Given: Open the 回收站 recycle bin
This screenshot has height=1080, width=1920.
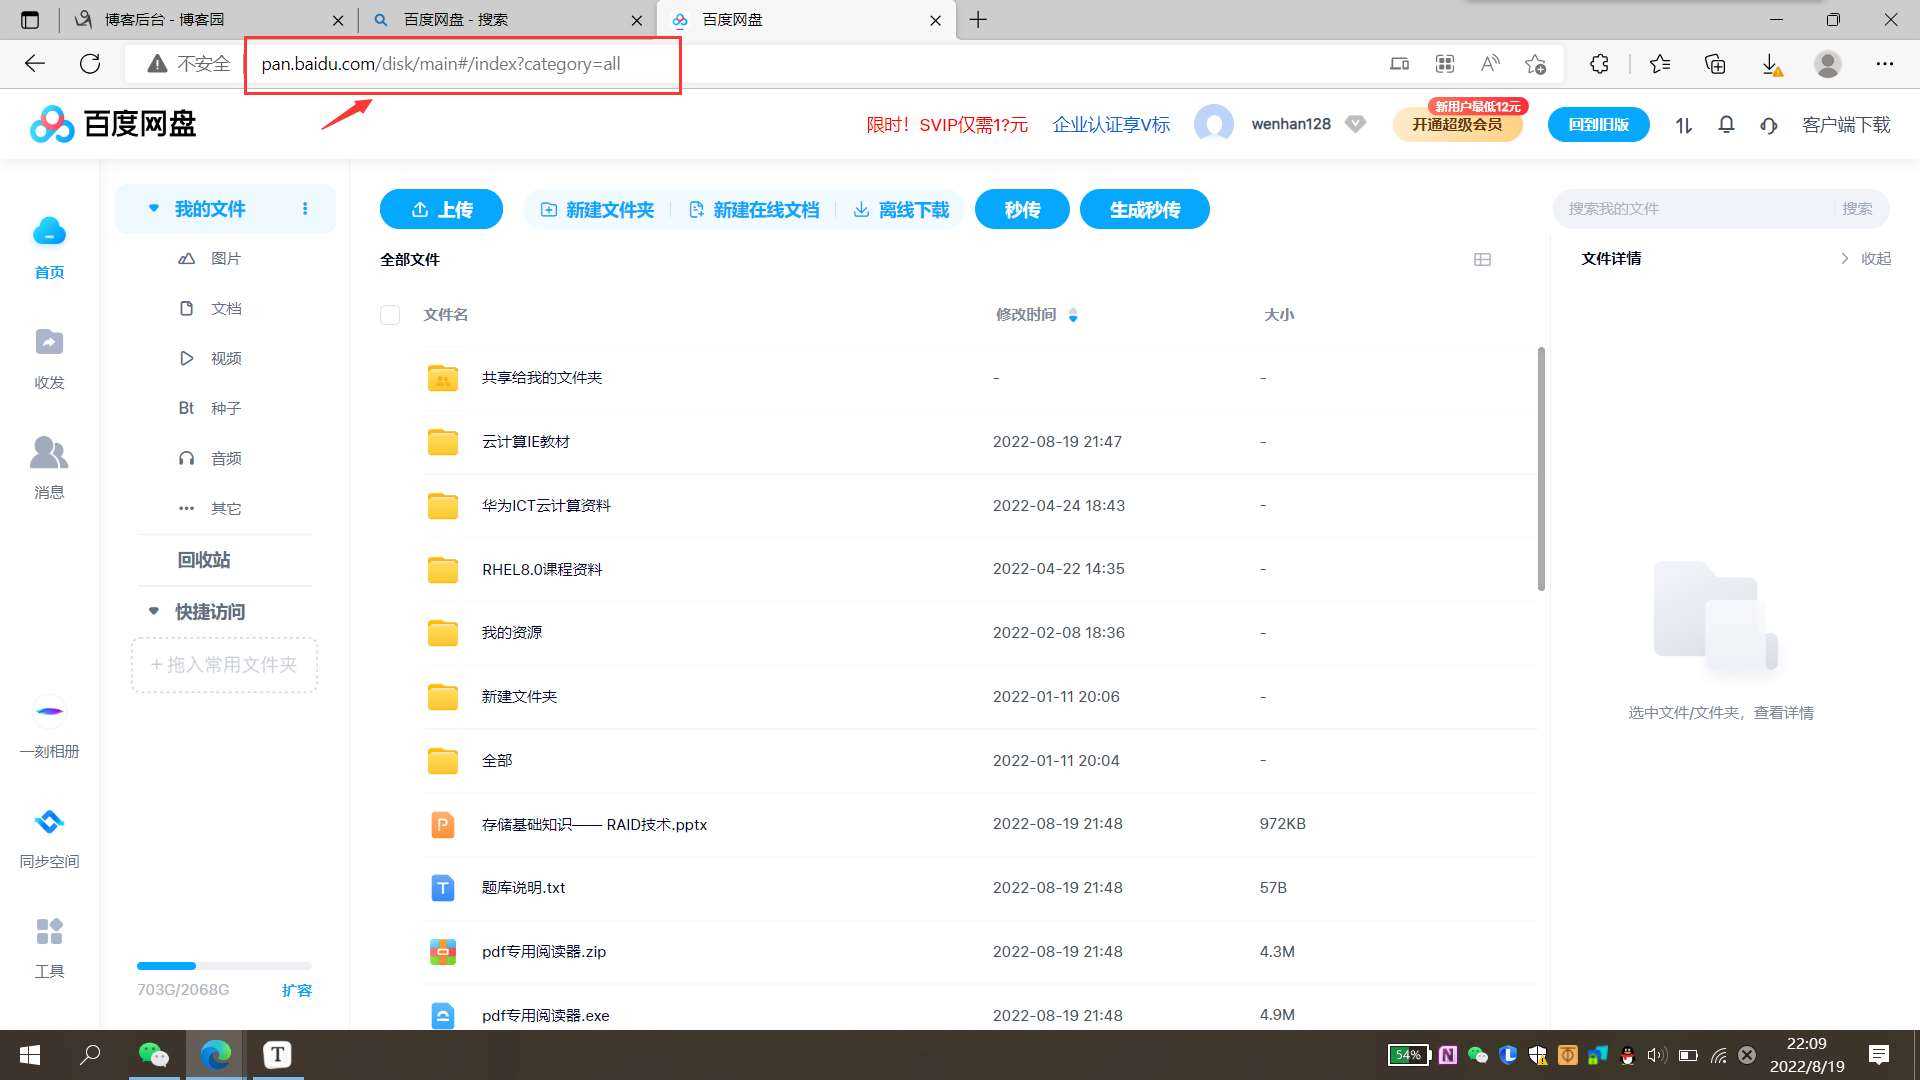Looking at the screenshot, I should pos(204,560).
